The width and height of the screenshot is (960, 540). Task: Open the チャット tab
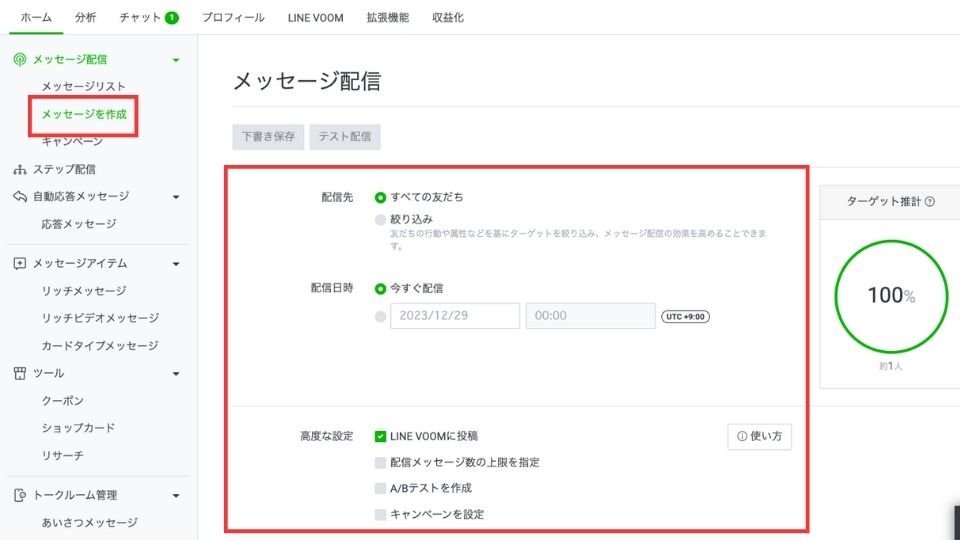click(x=140, y=18)
